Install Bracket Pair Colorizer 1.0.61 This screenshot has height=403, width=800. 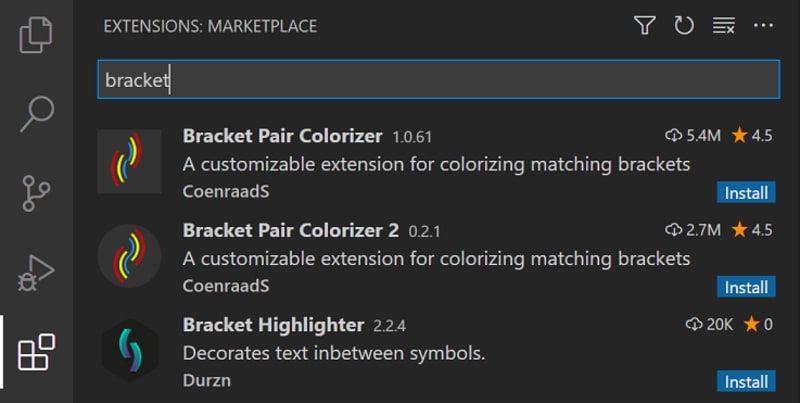[746, 192]
